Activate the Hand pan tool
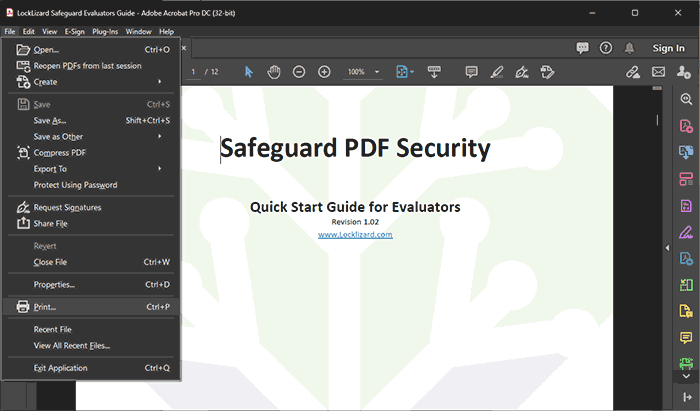The width and height of the screenshot is (700, 411). [x=274, y=72]
